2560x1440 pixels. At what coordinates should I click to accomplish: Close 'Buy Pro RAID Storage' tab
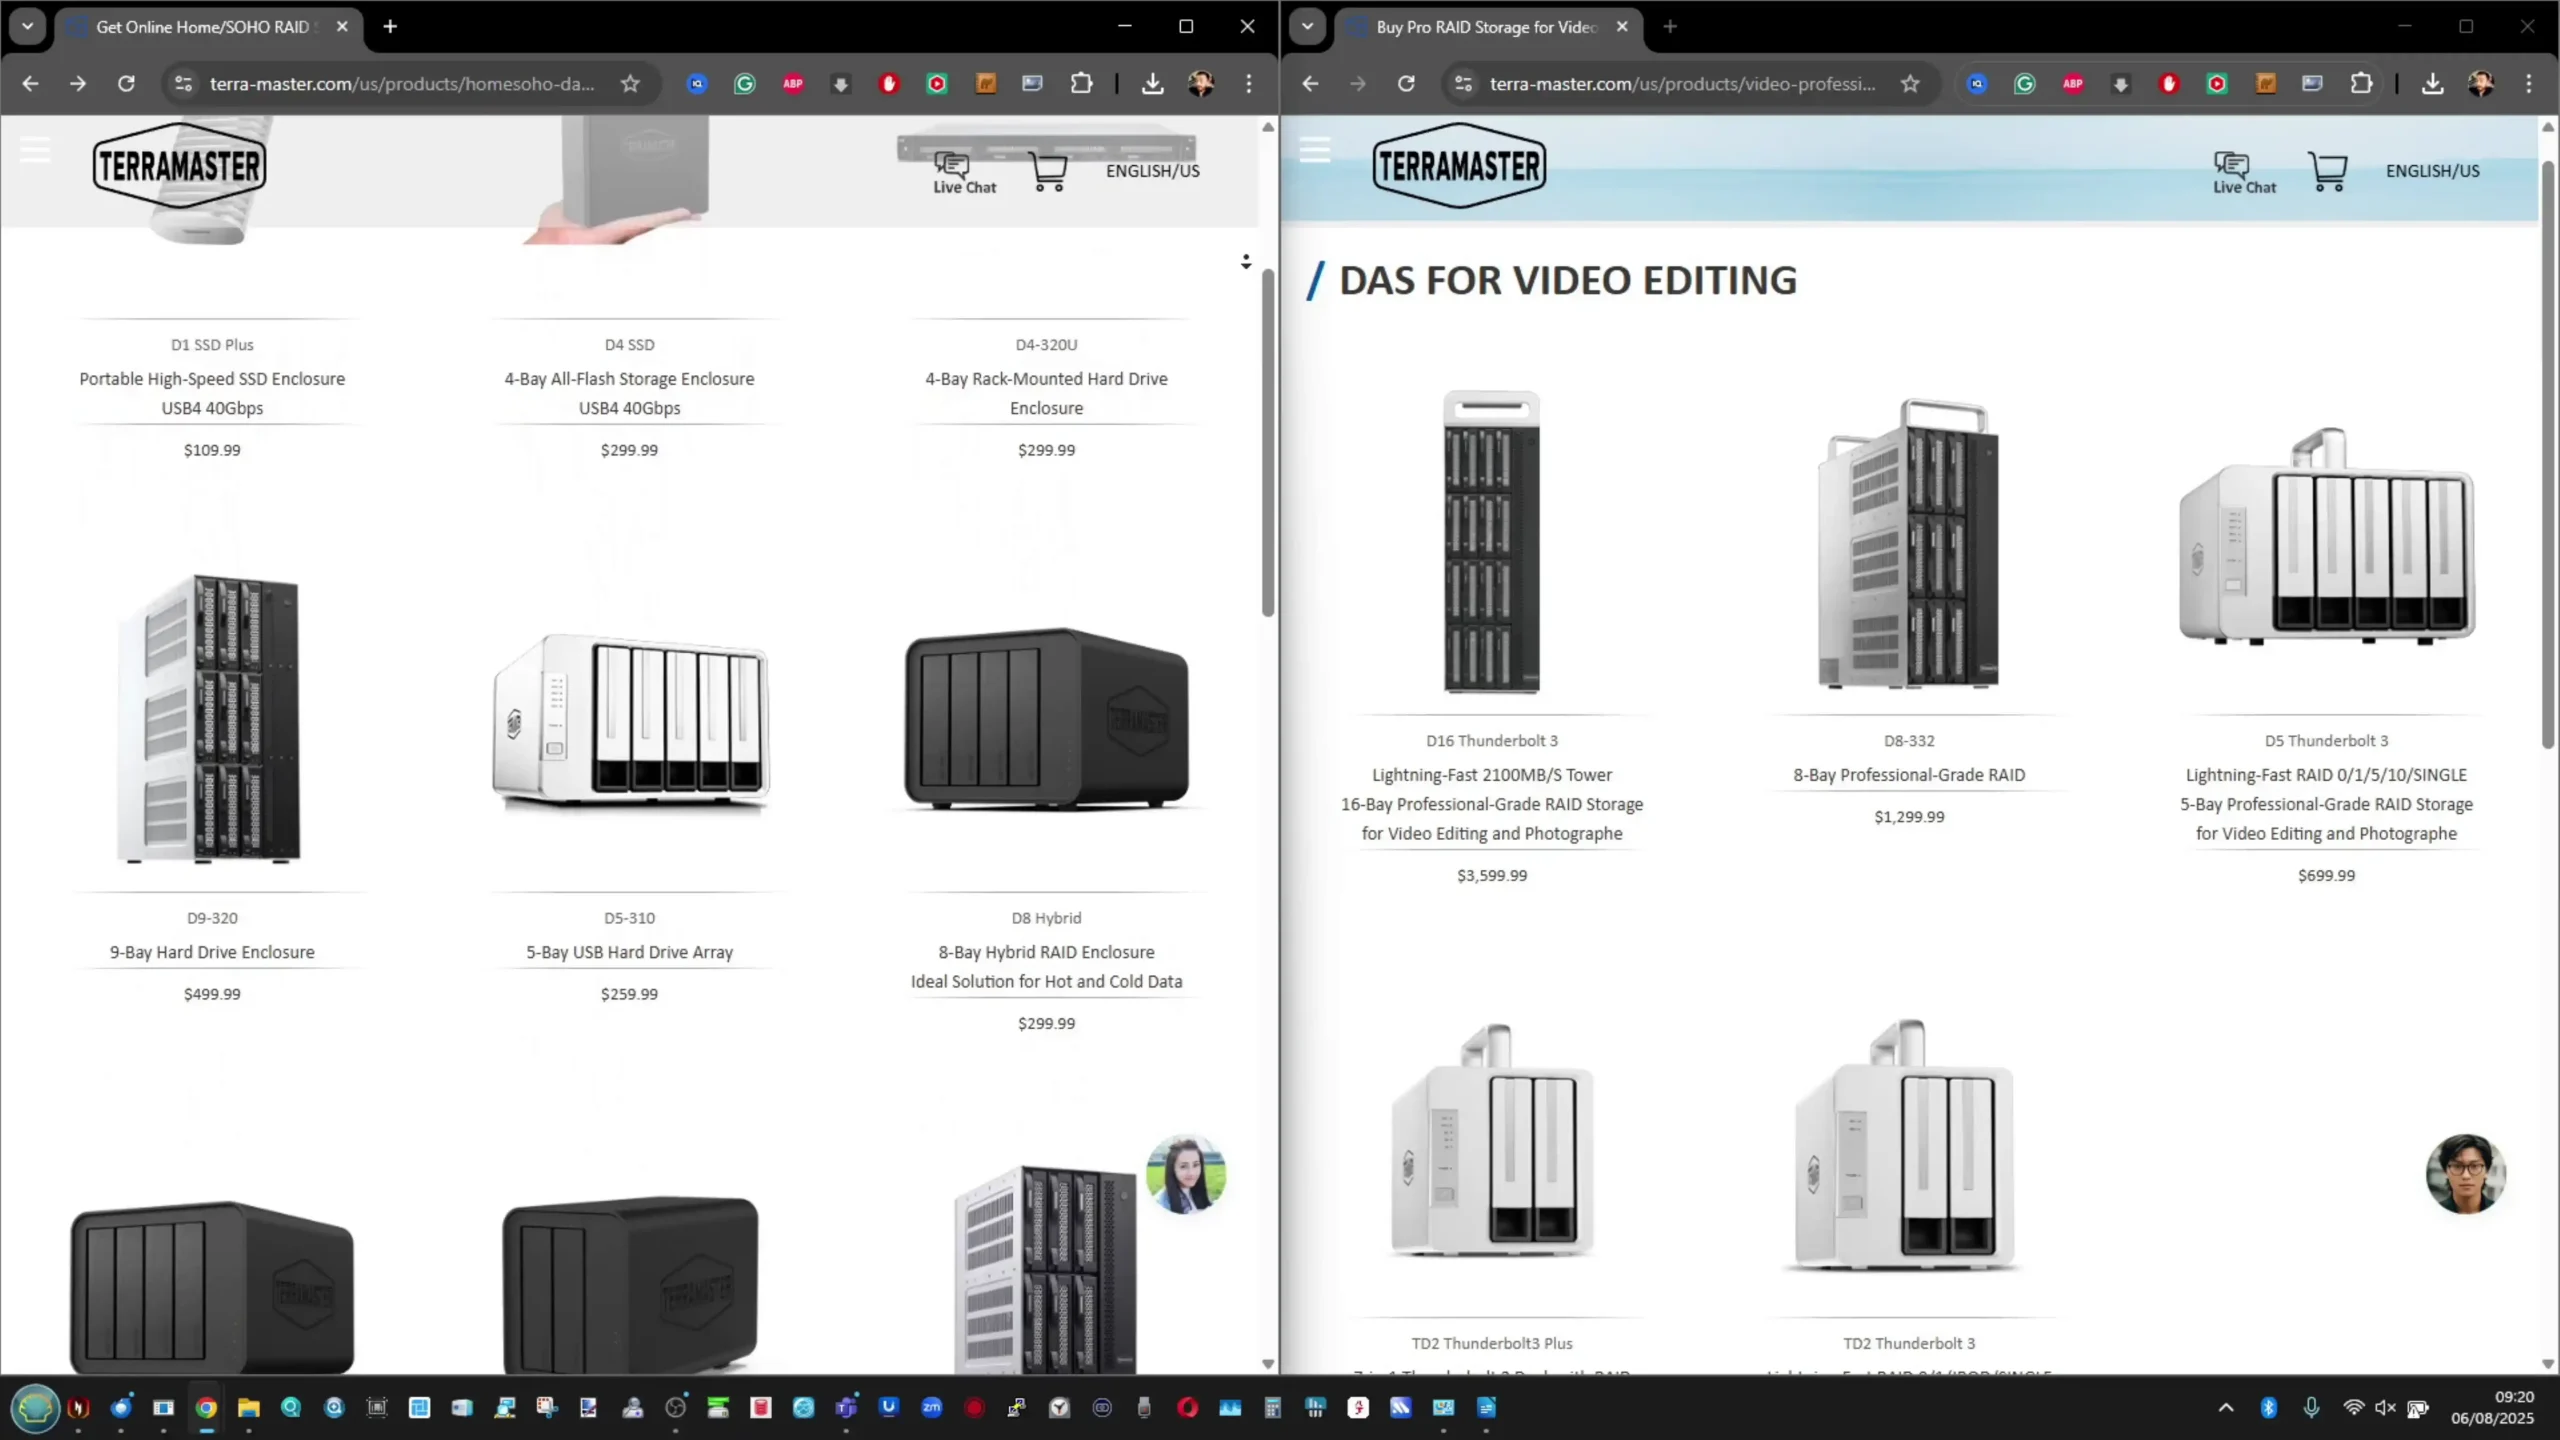[x=1622, y=27]
